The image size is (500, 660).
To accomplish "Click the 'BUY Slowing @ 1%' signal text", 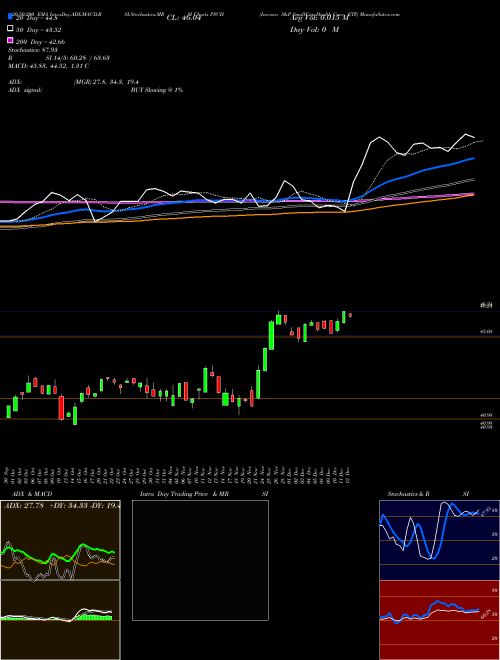I will click(157, 90).
